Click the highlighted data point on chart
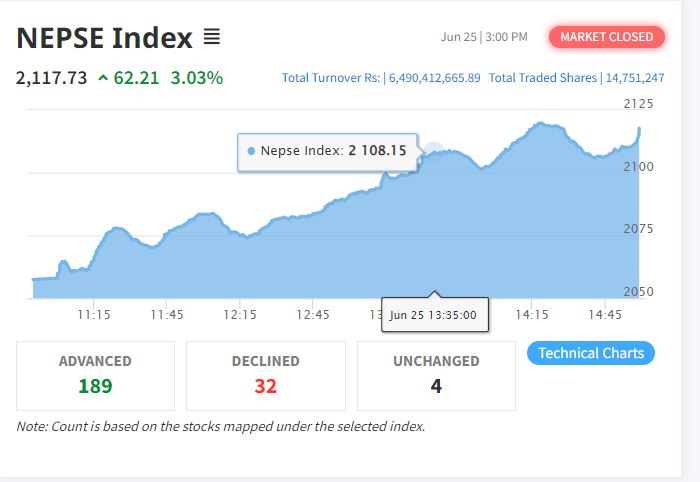Image resolution: width=700 pixels, height=482 pixels. 433,150
